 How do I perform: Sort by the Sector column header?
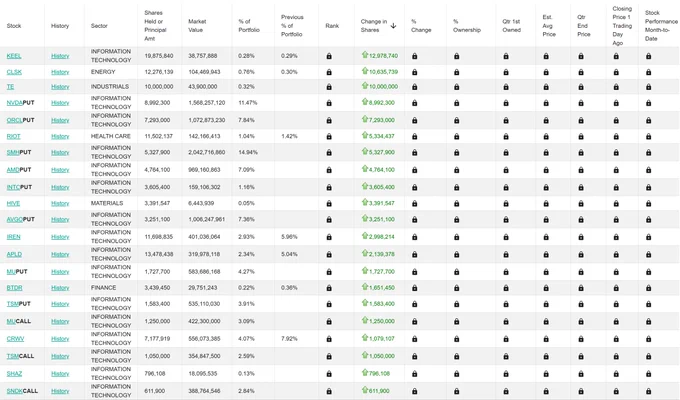point(99,26)
